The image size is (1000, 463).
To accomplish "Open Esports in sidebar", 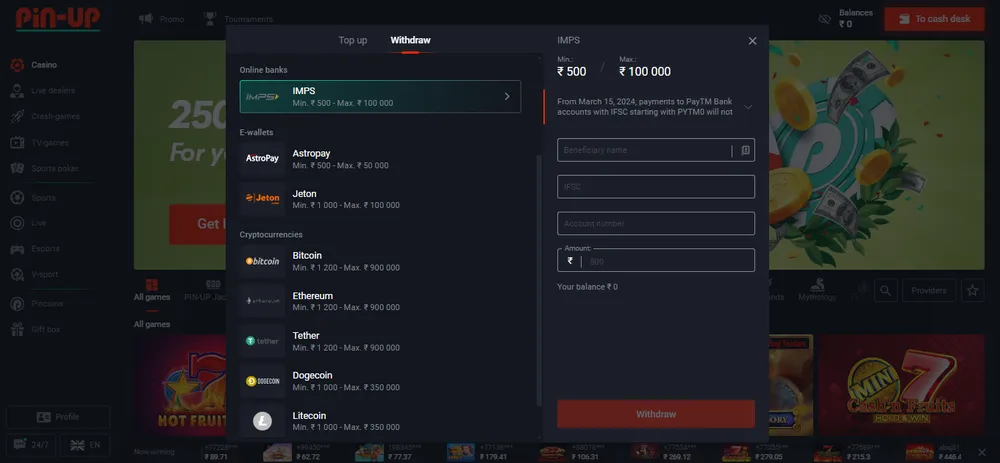I will point(35,249).
